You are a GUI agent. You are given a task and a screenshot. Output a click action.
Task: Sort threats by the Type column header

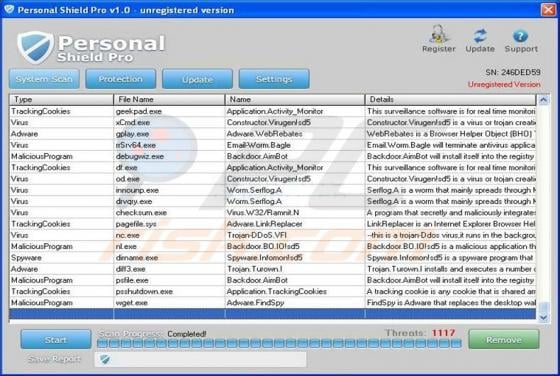(x=61, y=99)
